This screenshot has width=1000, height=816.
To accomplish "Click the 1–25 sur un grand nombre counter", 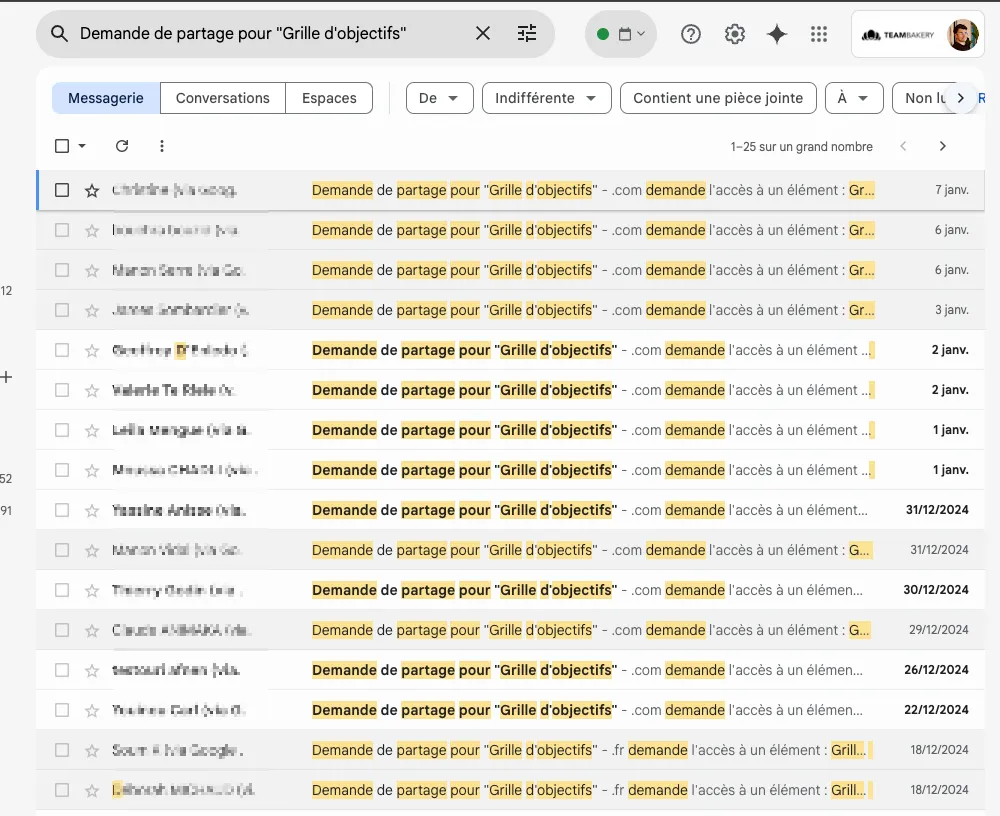I will [x=801, y=147].
